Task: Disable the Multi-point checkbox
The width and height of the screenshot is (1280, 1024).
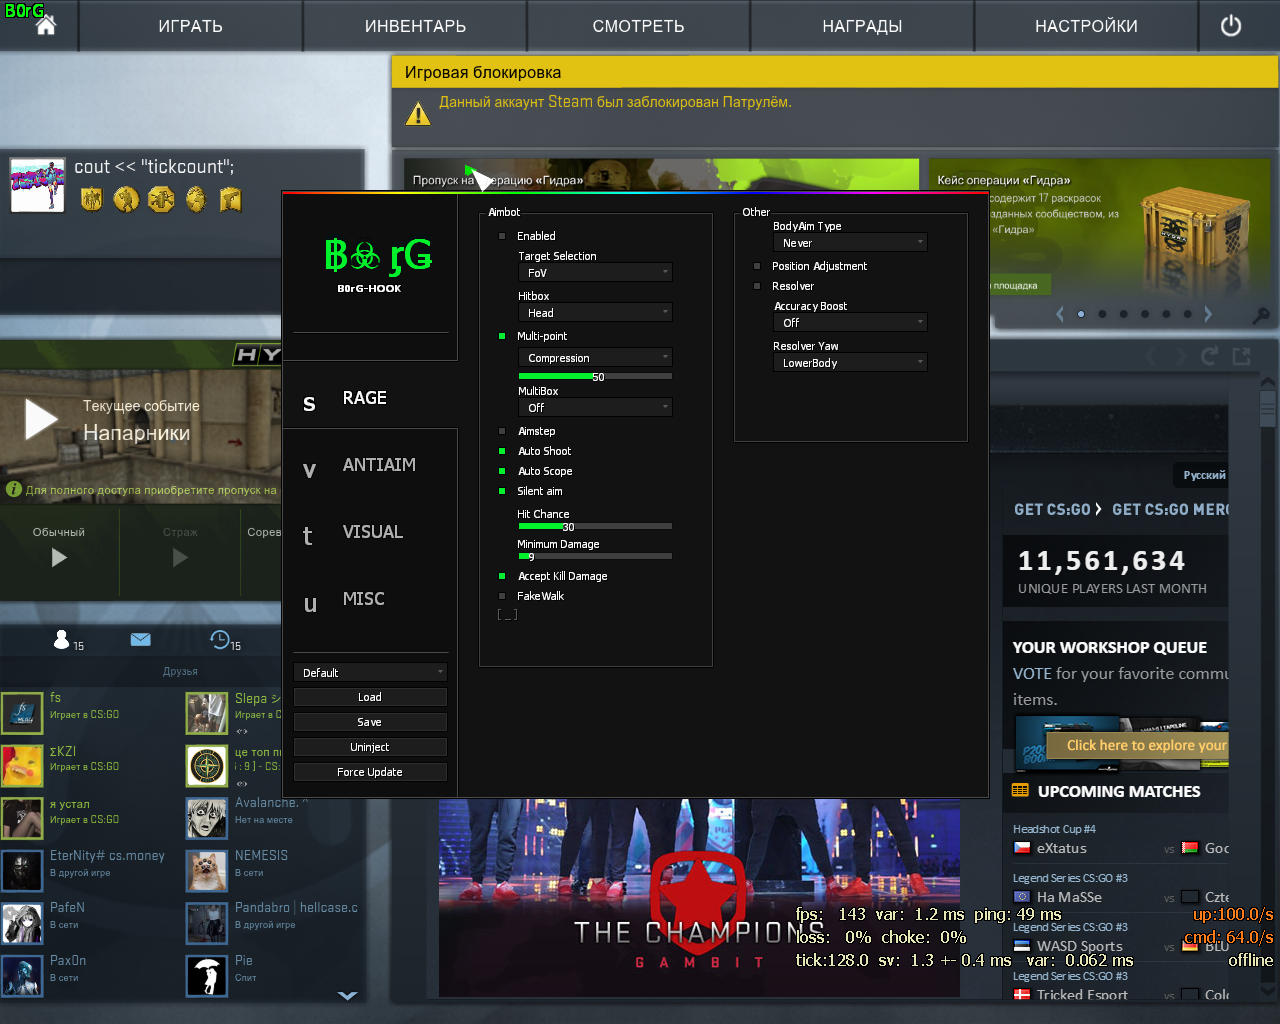Action: pyautogui.click(x=502, y=336)
